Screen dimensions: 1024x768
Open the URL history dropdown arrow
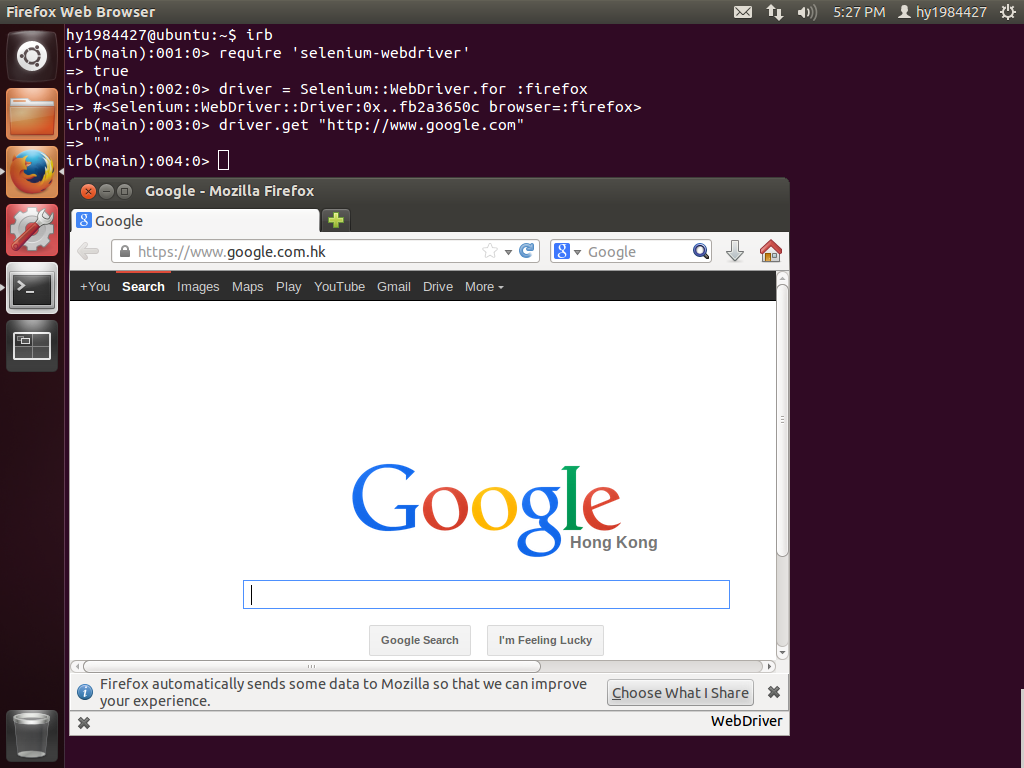point(508,252)
